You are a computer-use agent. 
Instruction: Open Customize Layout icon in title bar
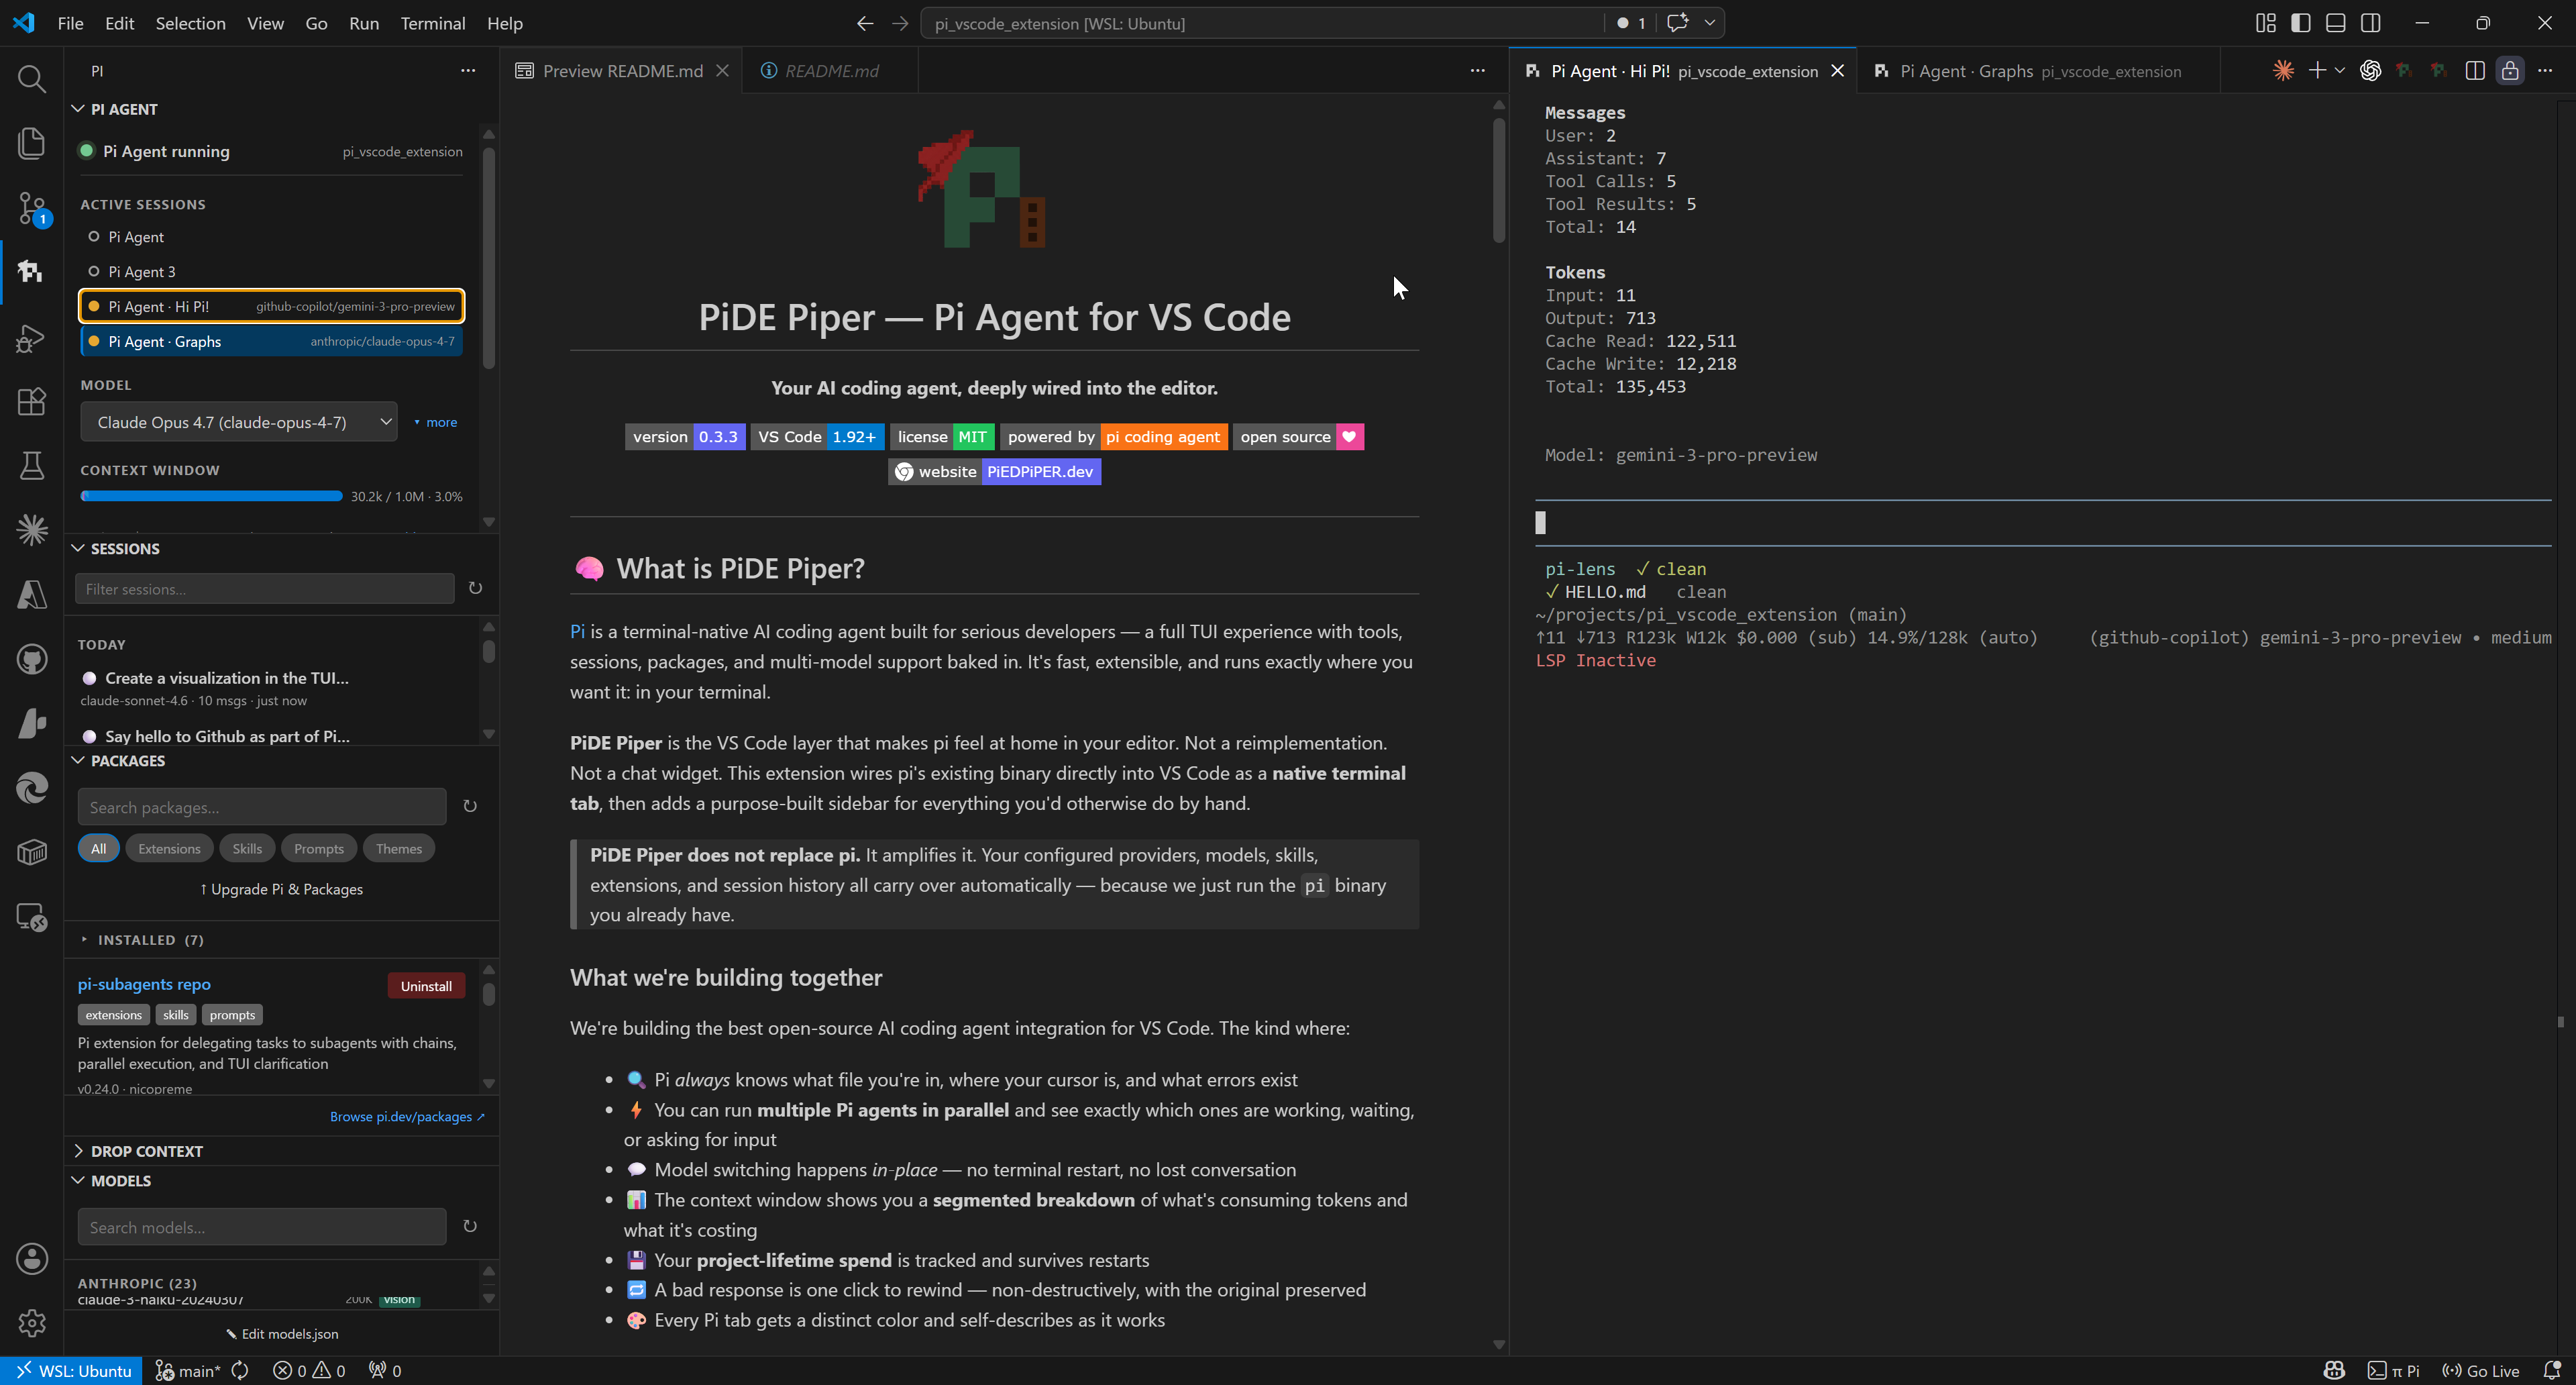tap(2266, 23)
